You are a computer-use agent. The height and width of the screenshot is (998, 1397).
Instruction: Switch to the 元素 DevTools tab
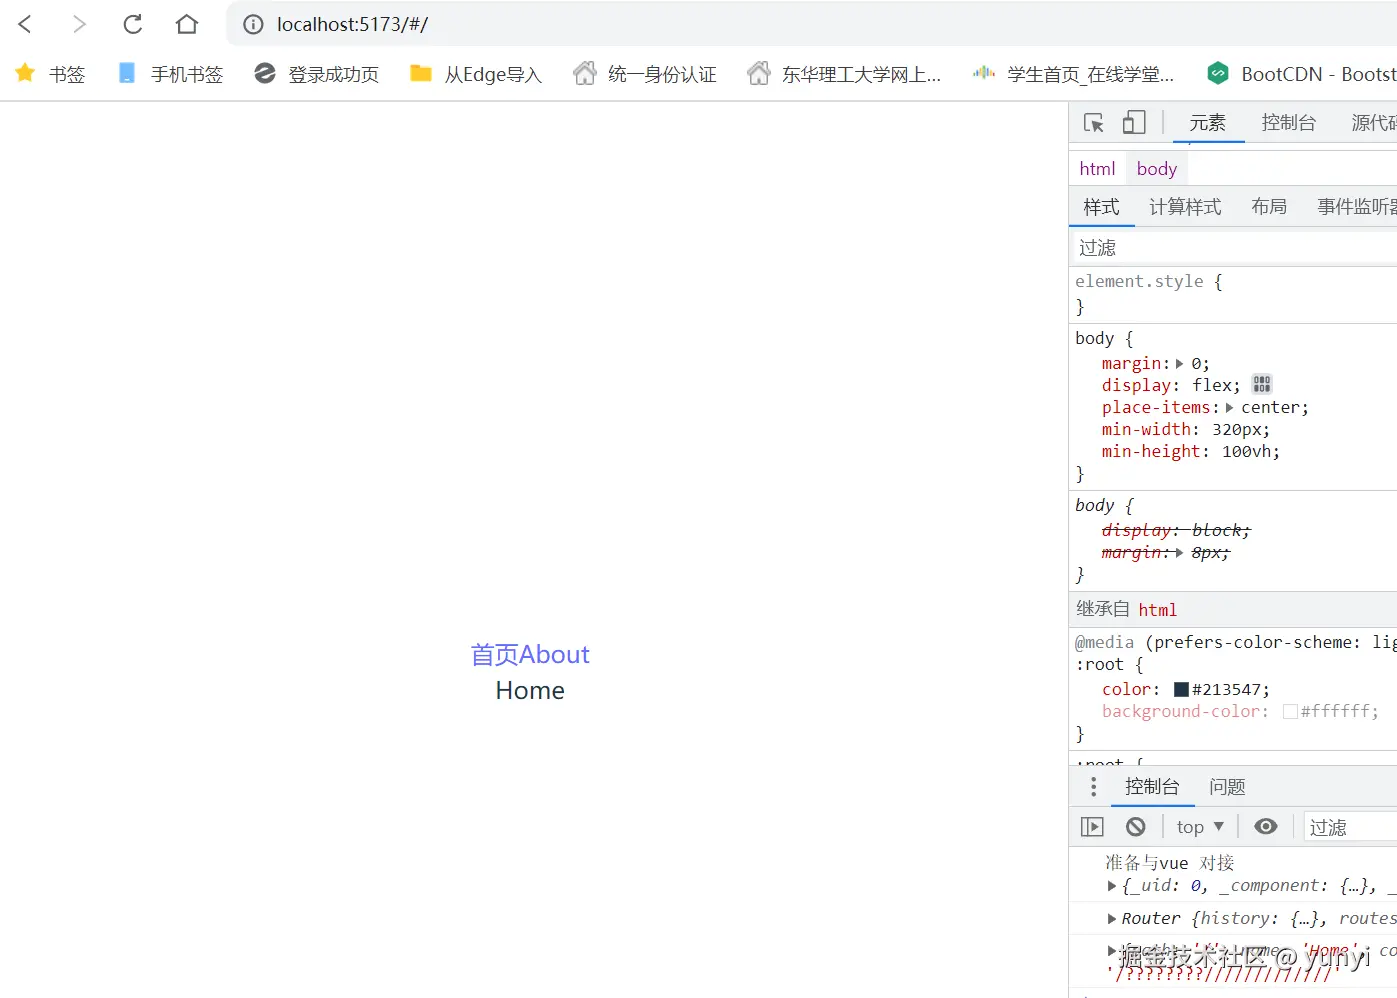[1207, 123]
